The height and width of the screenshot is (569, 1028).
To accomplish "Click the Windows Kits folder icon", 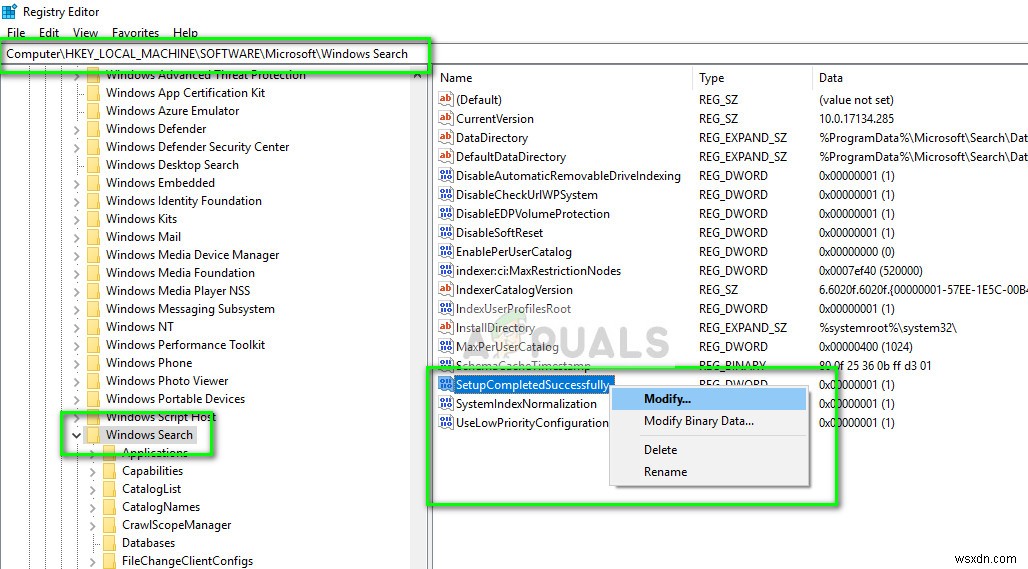I will click(94, 219).
